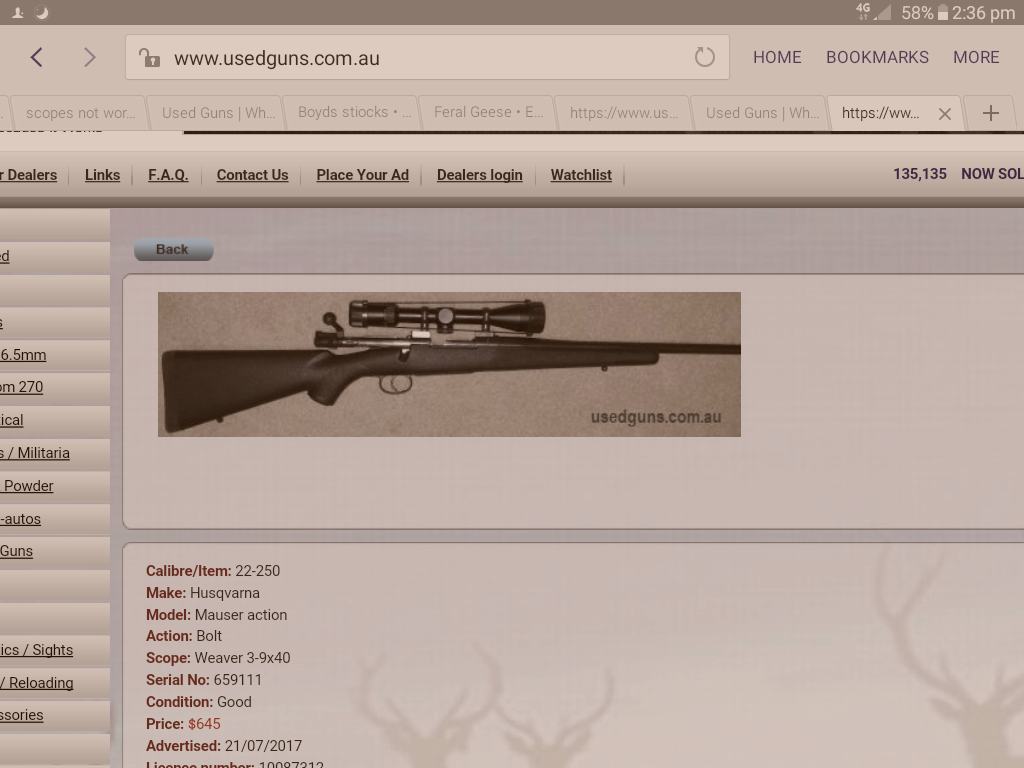Screen dimensions: 1024x768
Task: Tap the Husqvarna rifle photo thumbnail
Action: click(449, 364)
